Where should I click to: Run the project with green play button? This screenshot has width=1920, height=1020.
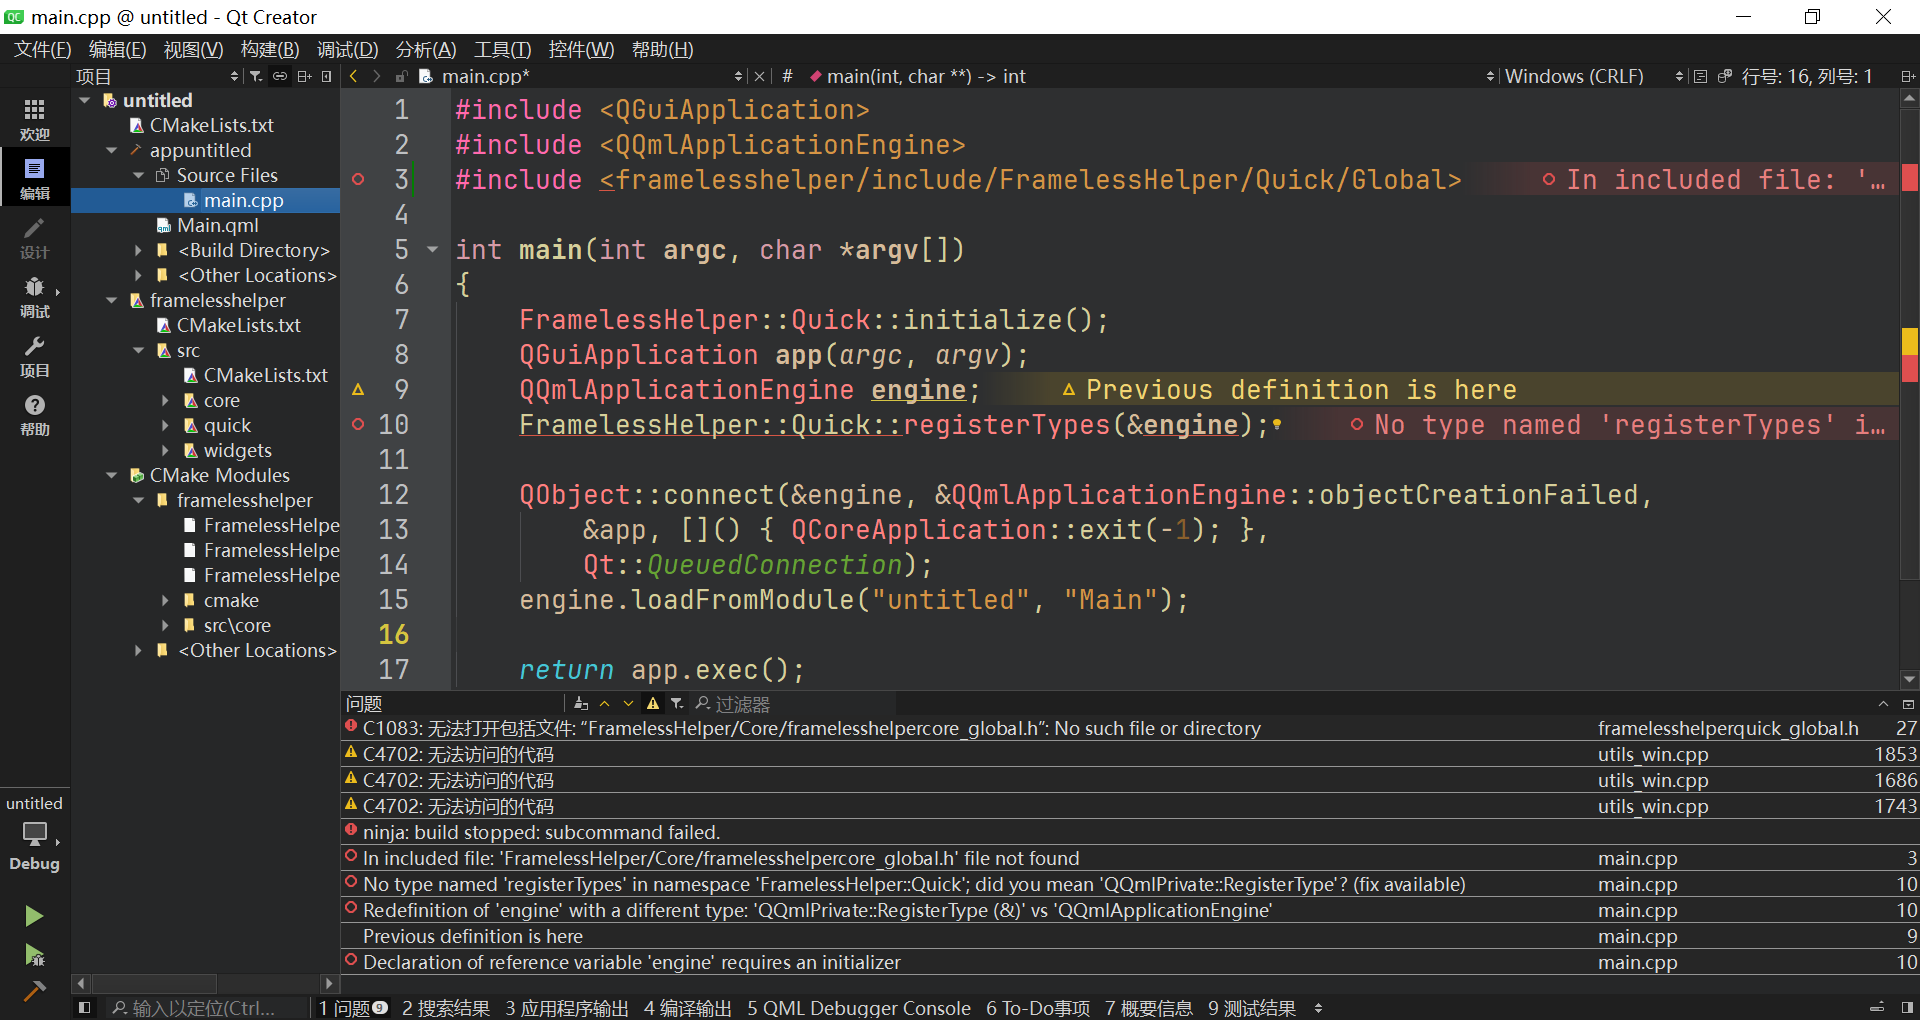tap(34, 916)
